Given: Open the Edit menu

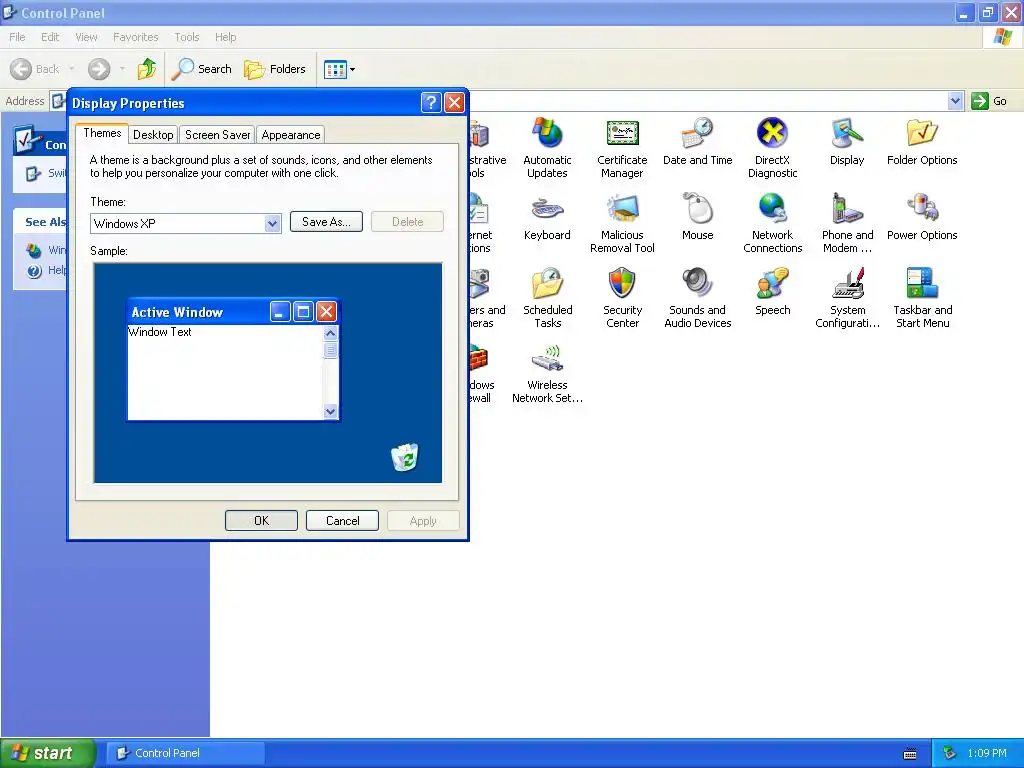Looking at the screenshot, I should 50,37.
